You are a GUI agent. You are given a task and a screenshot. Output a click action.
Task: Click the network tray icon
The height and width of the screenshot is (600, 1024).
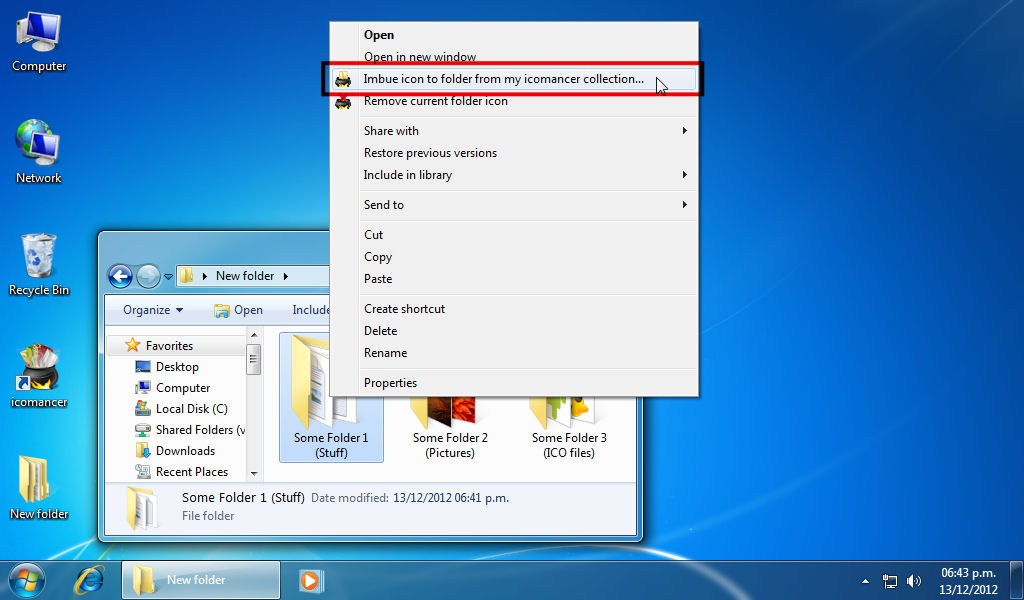(889, 581)
